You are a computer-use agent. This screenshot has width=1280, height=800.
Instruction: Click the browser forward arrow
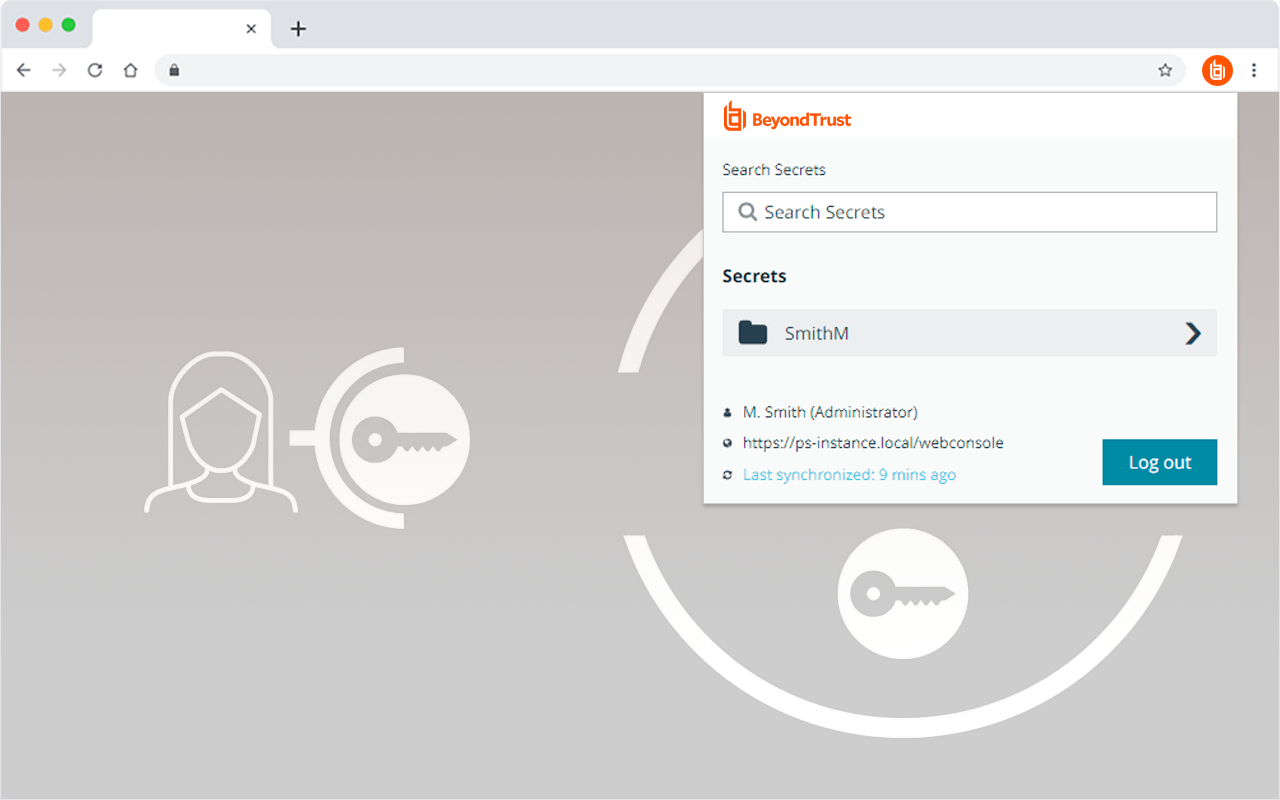(x=59, y=70)
